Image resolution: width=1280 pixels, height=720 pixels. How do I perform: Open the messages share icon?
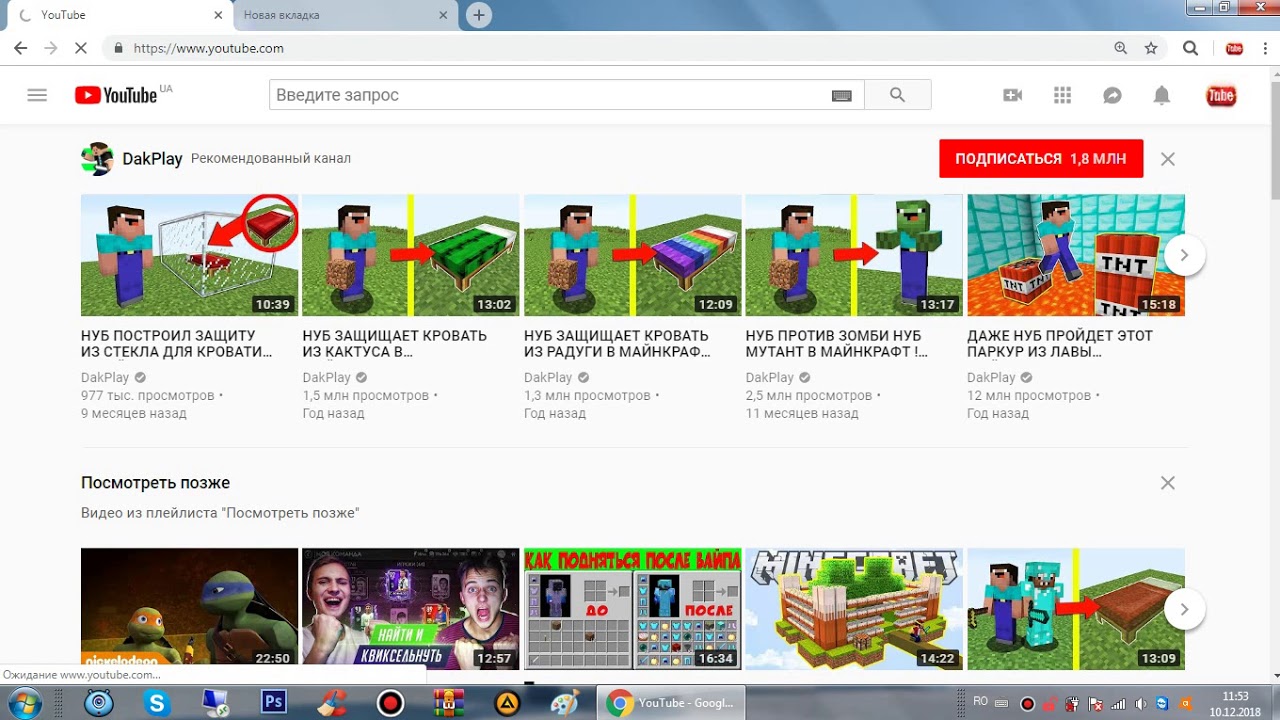coord(1112,95)
